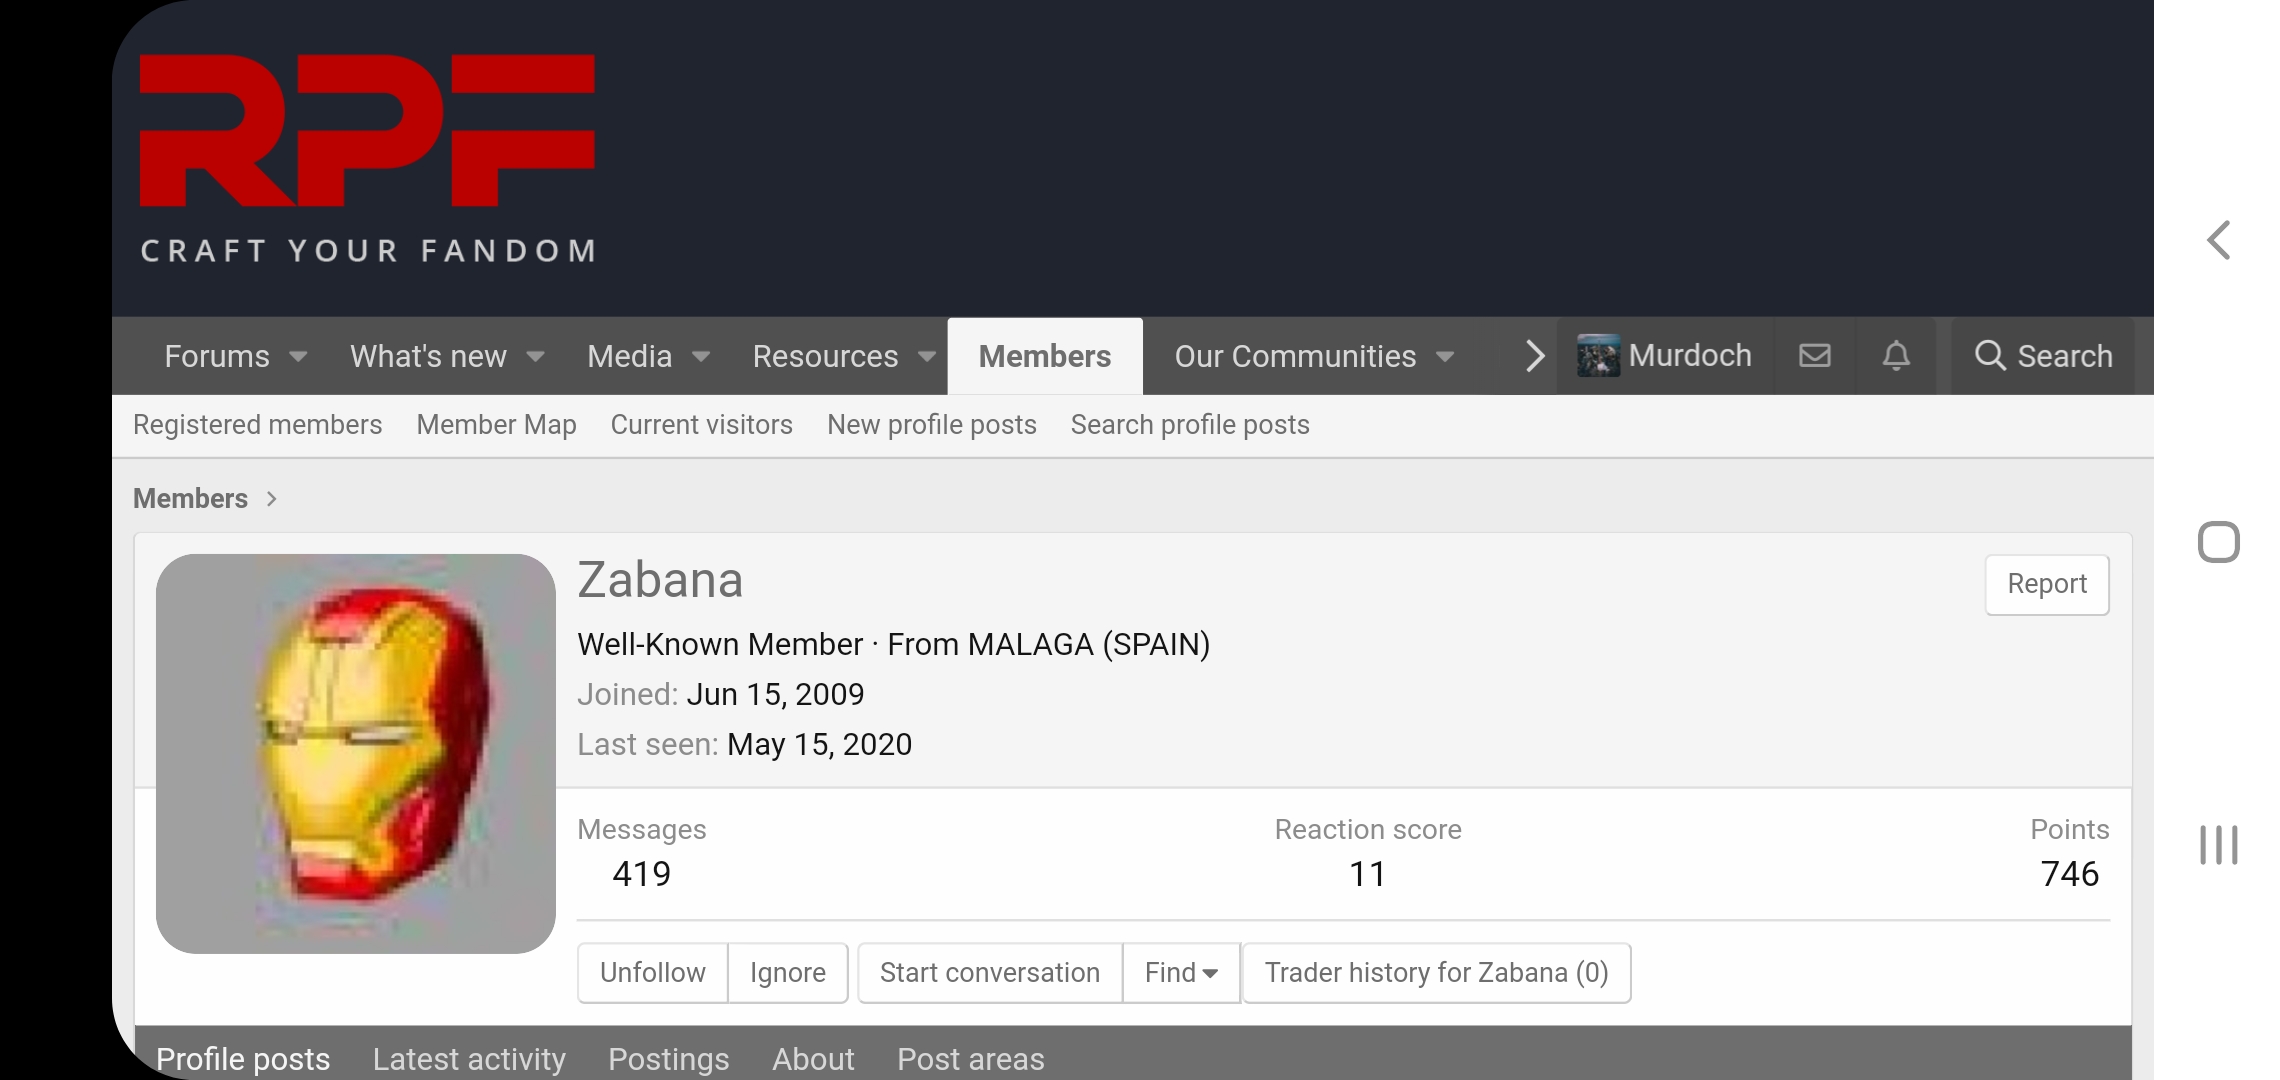2280x1080 pixels.
Task: Expand the What's new dropdown arrow
Action: (x=535, y=357)
